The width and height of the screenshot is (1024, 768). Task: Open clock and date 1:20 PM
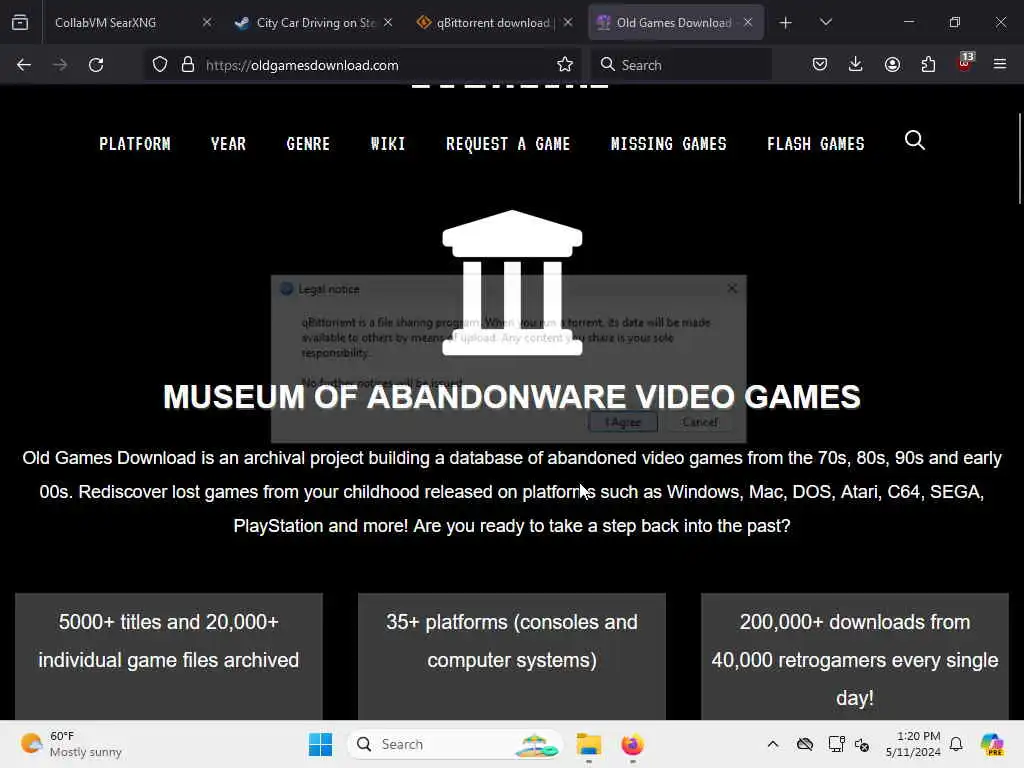913,744
